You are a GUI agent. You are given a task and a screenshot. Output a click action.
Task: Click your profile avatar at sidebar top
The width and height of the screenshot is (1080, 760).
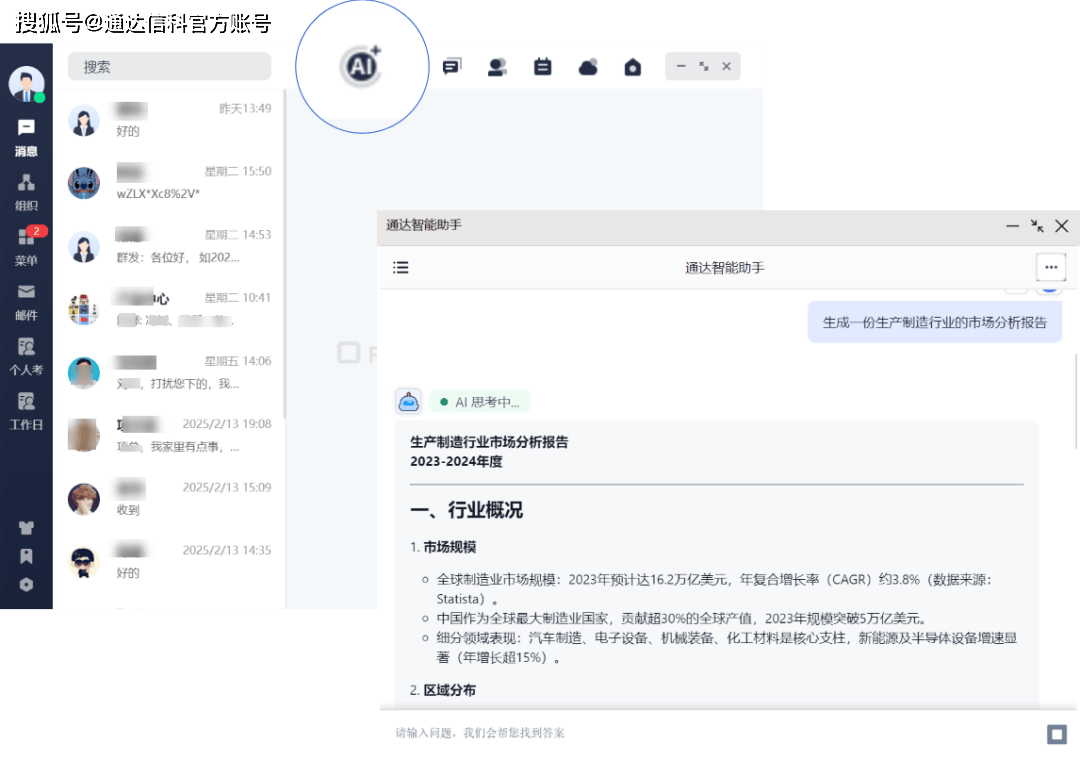click(26, 83)
